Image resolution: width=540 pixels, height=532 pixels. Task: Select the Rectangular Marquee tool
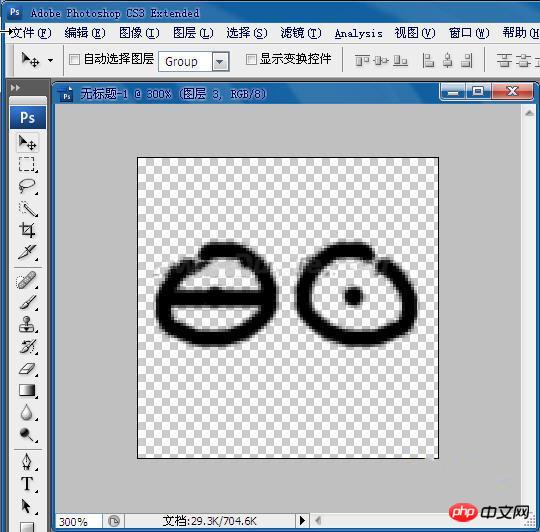(x=27, y=164)
